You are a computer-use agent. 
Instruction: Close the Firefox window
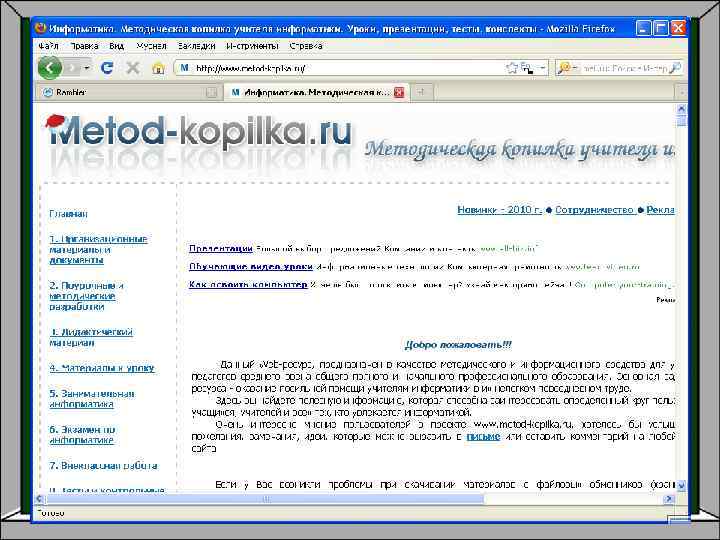[x=678, y=28]
